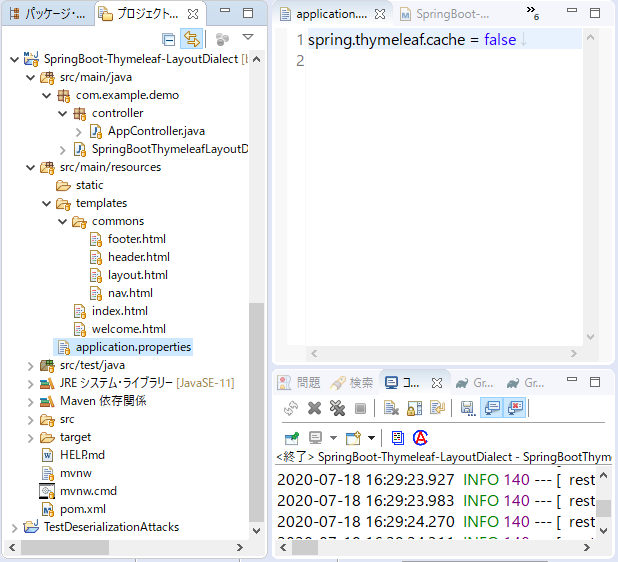This screenshot has width=618, height=562.
Task: Toggle Show Console When Standard Error Changes
Action: pyautogui.click(x=515, y=408)
